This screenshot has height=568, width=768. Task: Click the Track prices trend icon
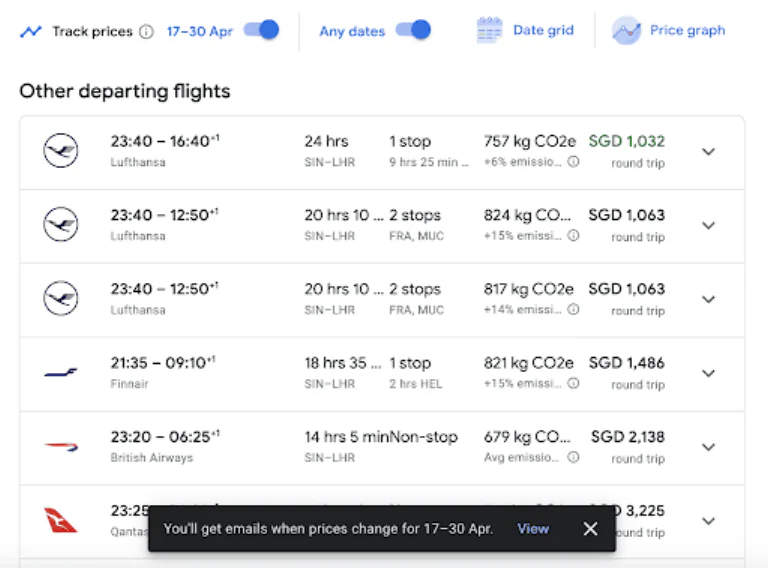pos(31,31)
